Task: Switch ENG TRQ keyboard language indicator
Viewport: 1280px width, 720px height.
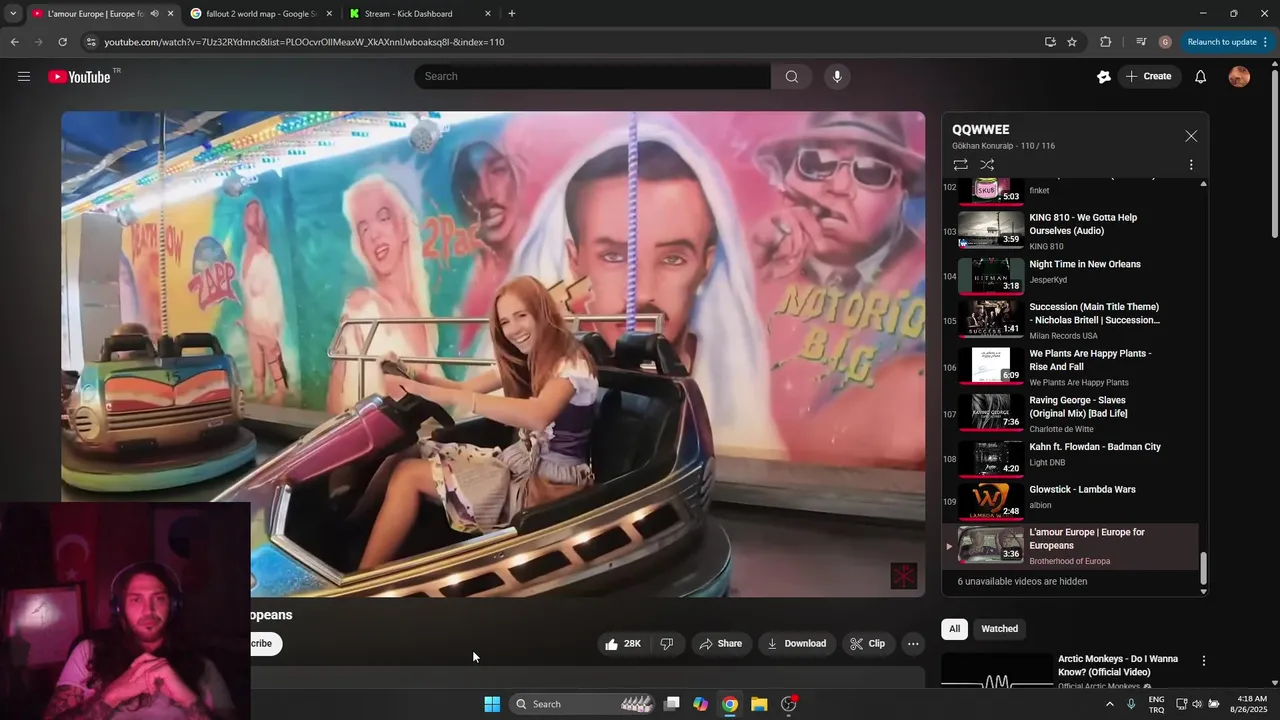Action: (1156, 704)
